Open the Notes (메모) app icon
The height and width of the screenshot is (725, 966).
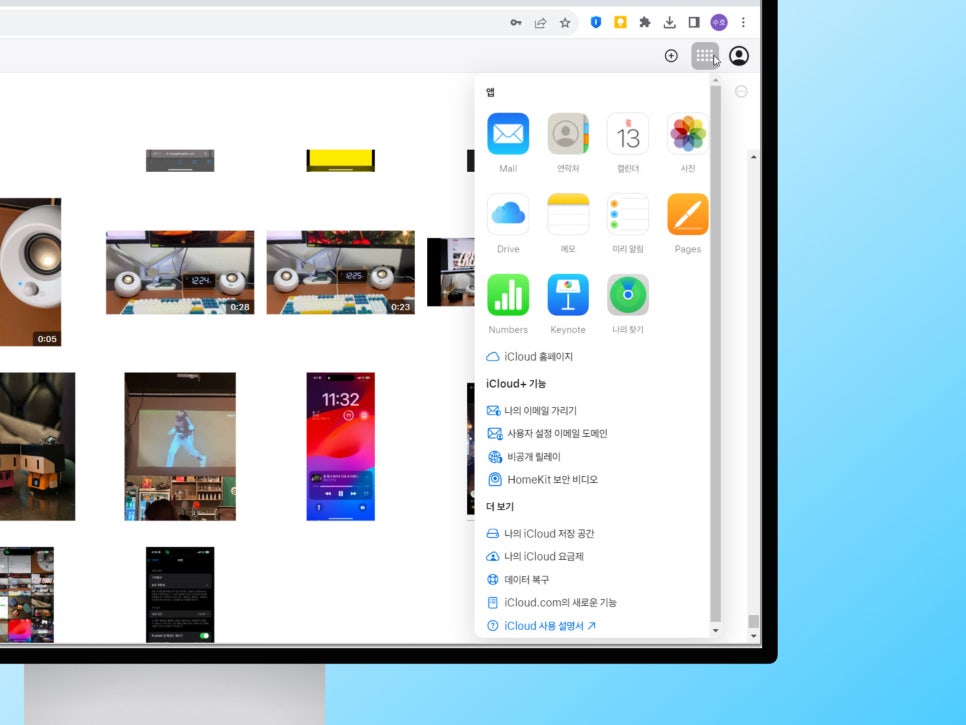click(567, 214)
